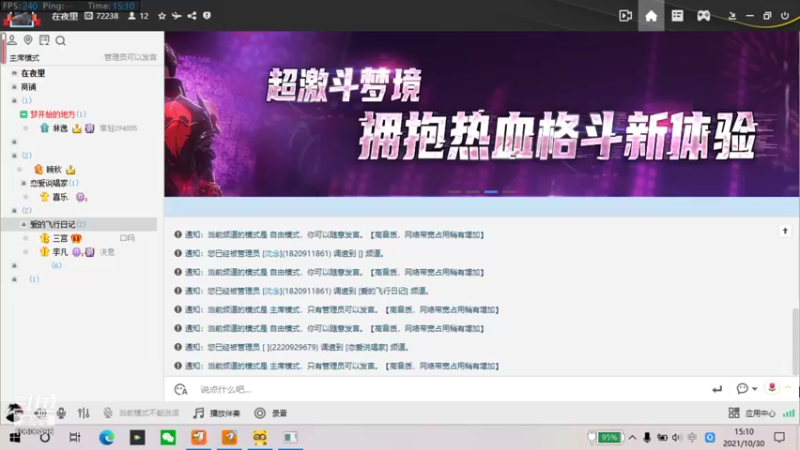Select the 爱的飞行日记 sub-channel row

tap(79, 224)
